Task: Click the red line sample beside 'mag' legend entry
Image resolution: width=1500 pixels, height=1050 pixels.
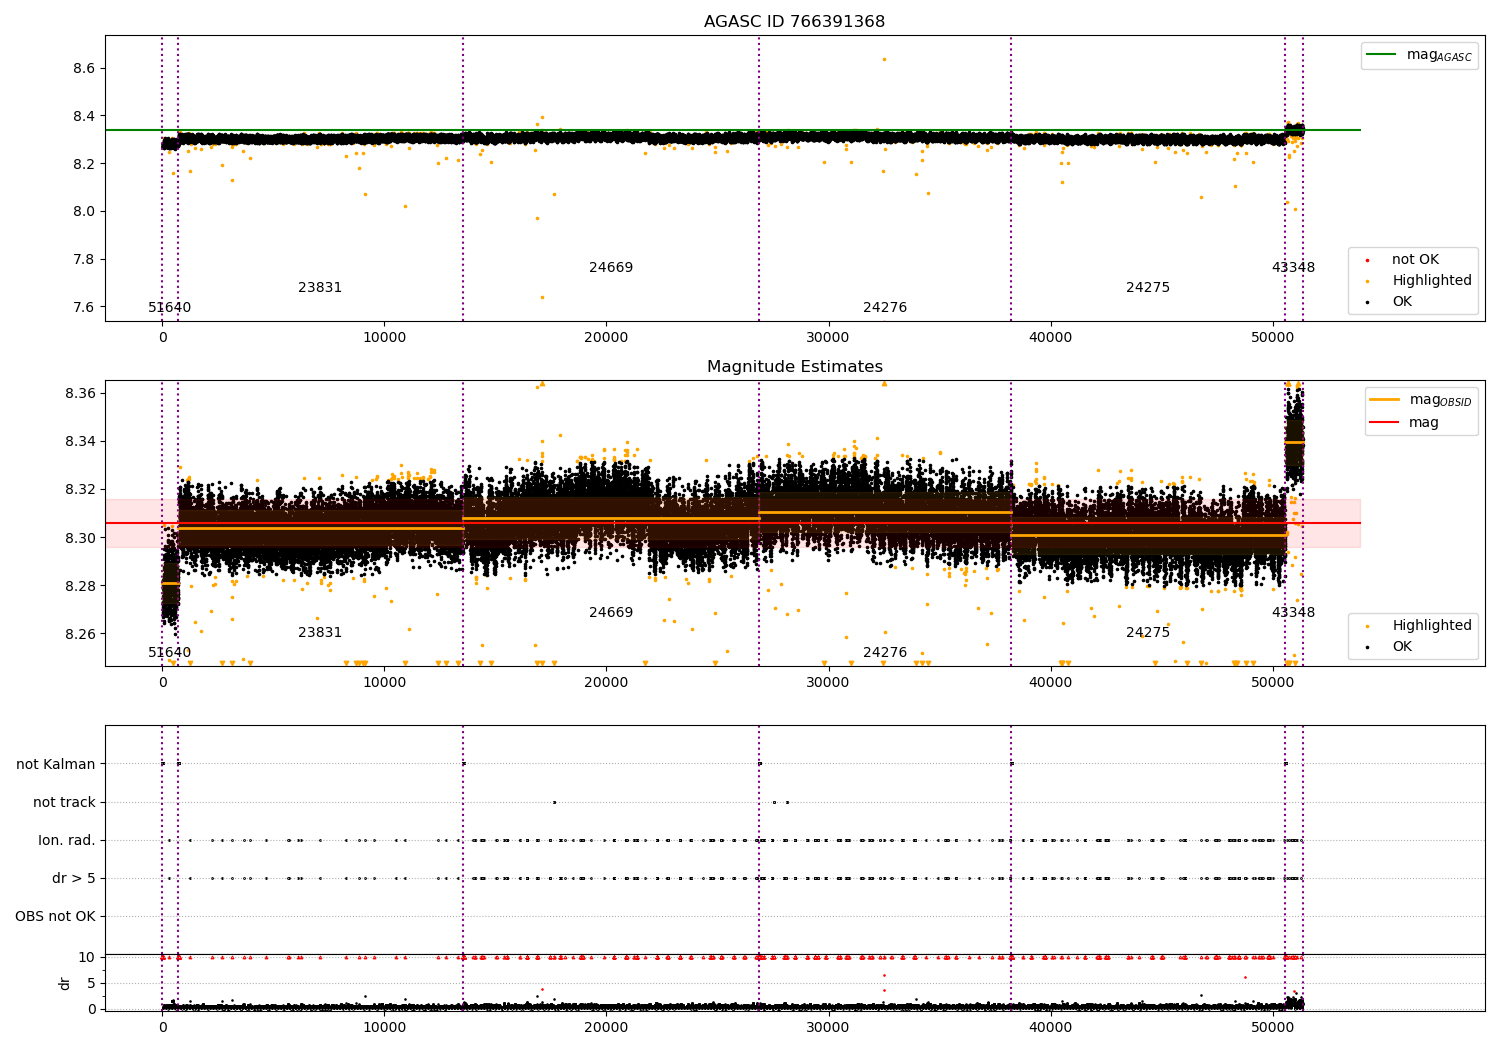Action: click(x=1385, y=422)
